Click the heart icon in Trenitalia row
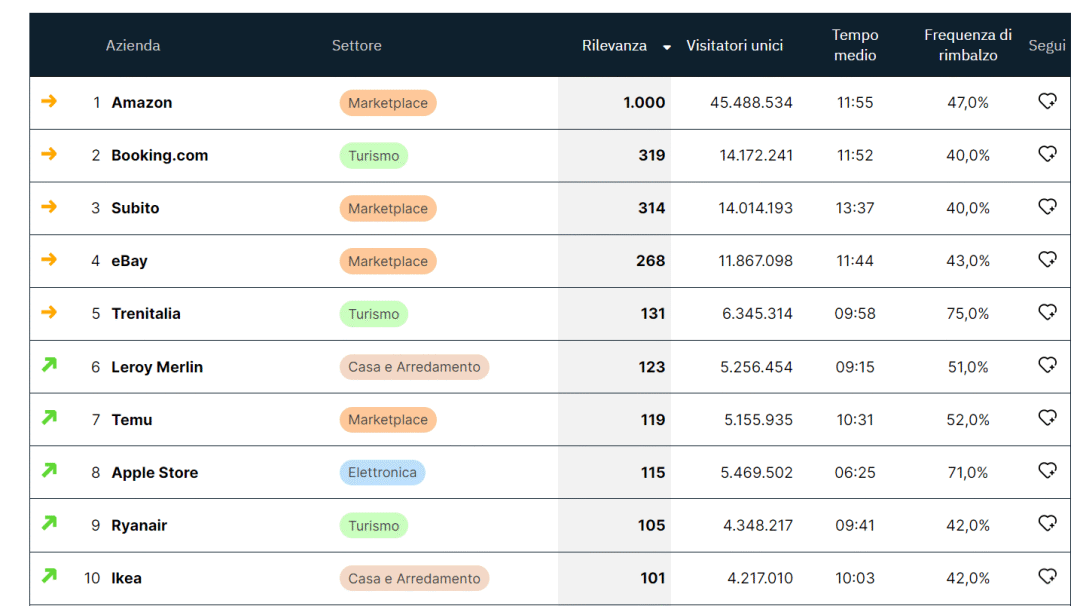The height and width of the screenshot is (606, 1080). click(1047, 313)
